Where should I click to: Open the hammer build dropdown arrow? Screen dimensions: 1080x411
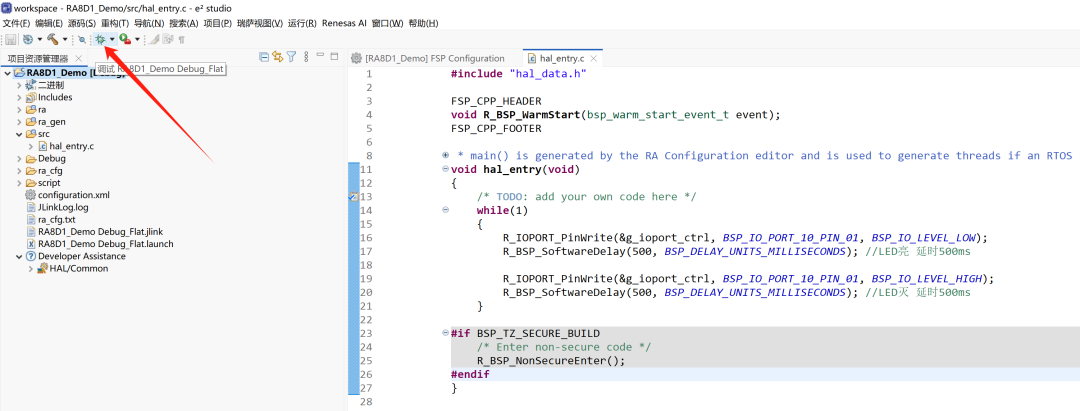65,40
